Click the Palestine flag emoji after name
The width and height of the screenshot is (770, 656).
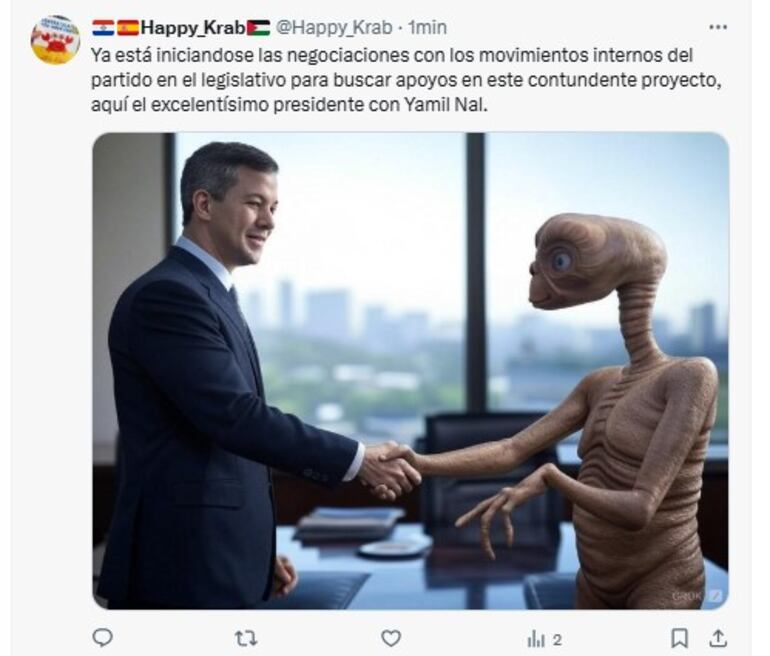258,28
